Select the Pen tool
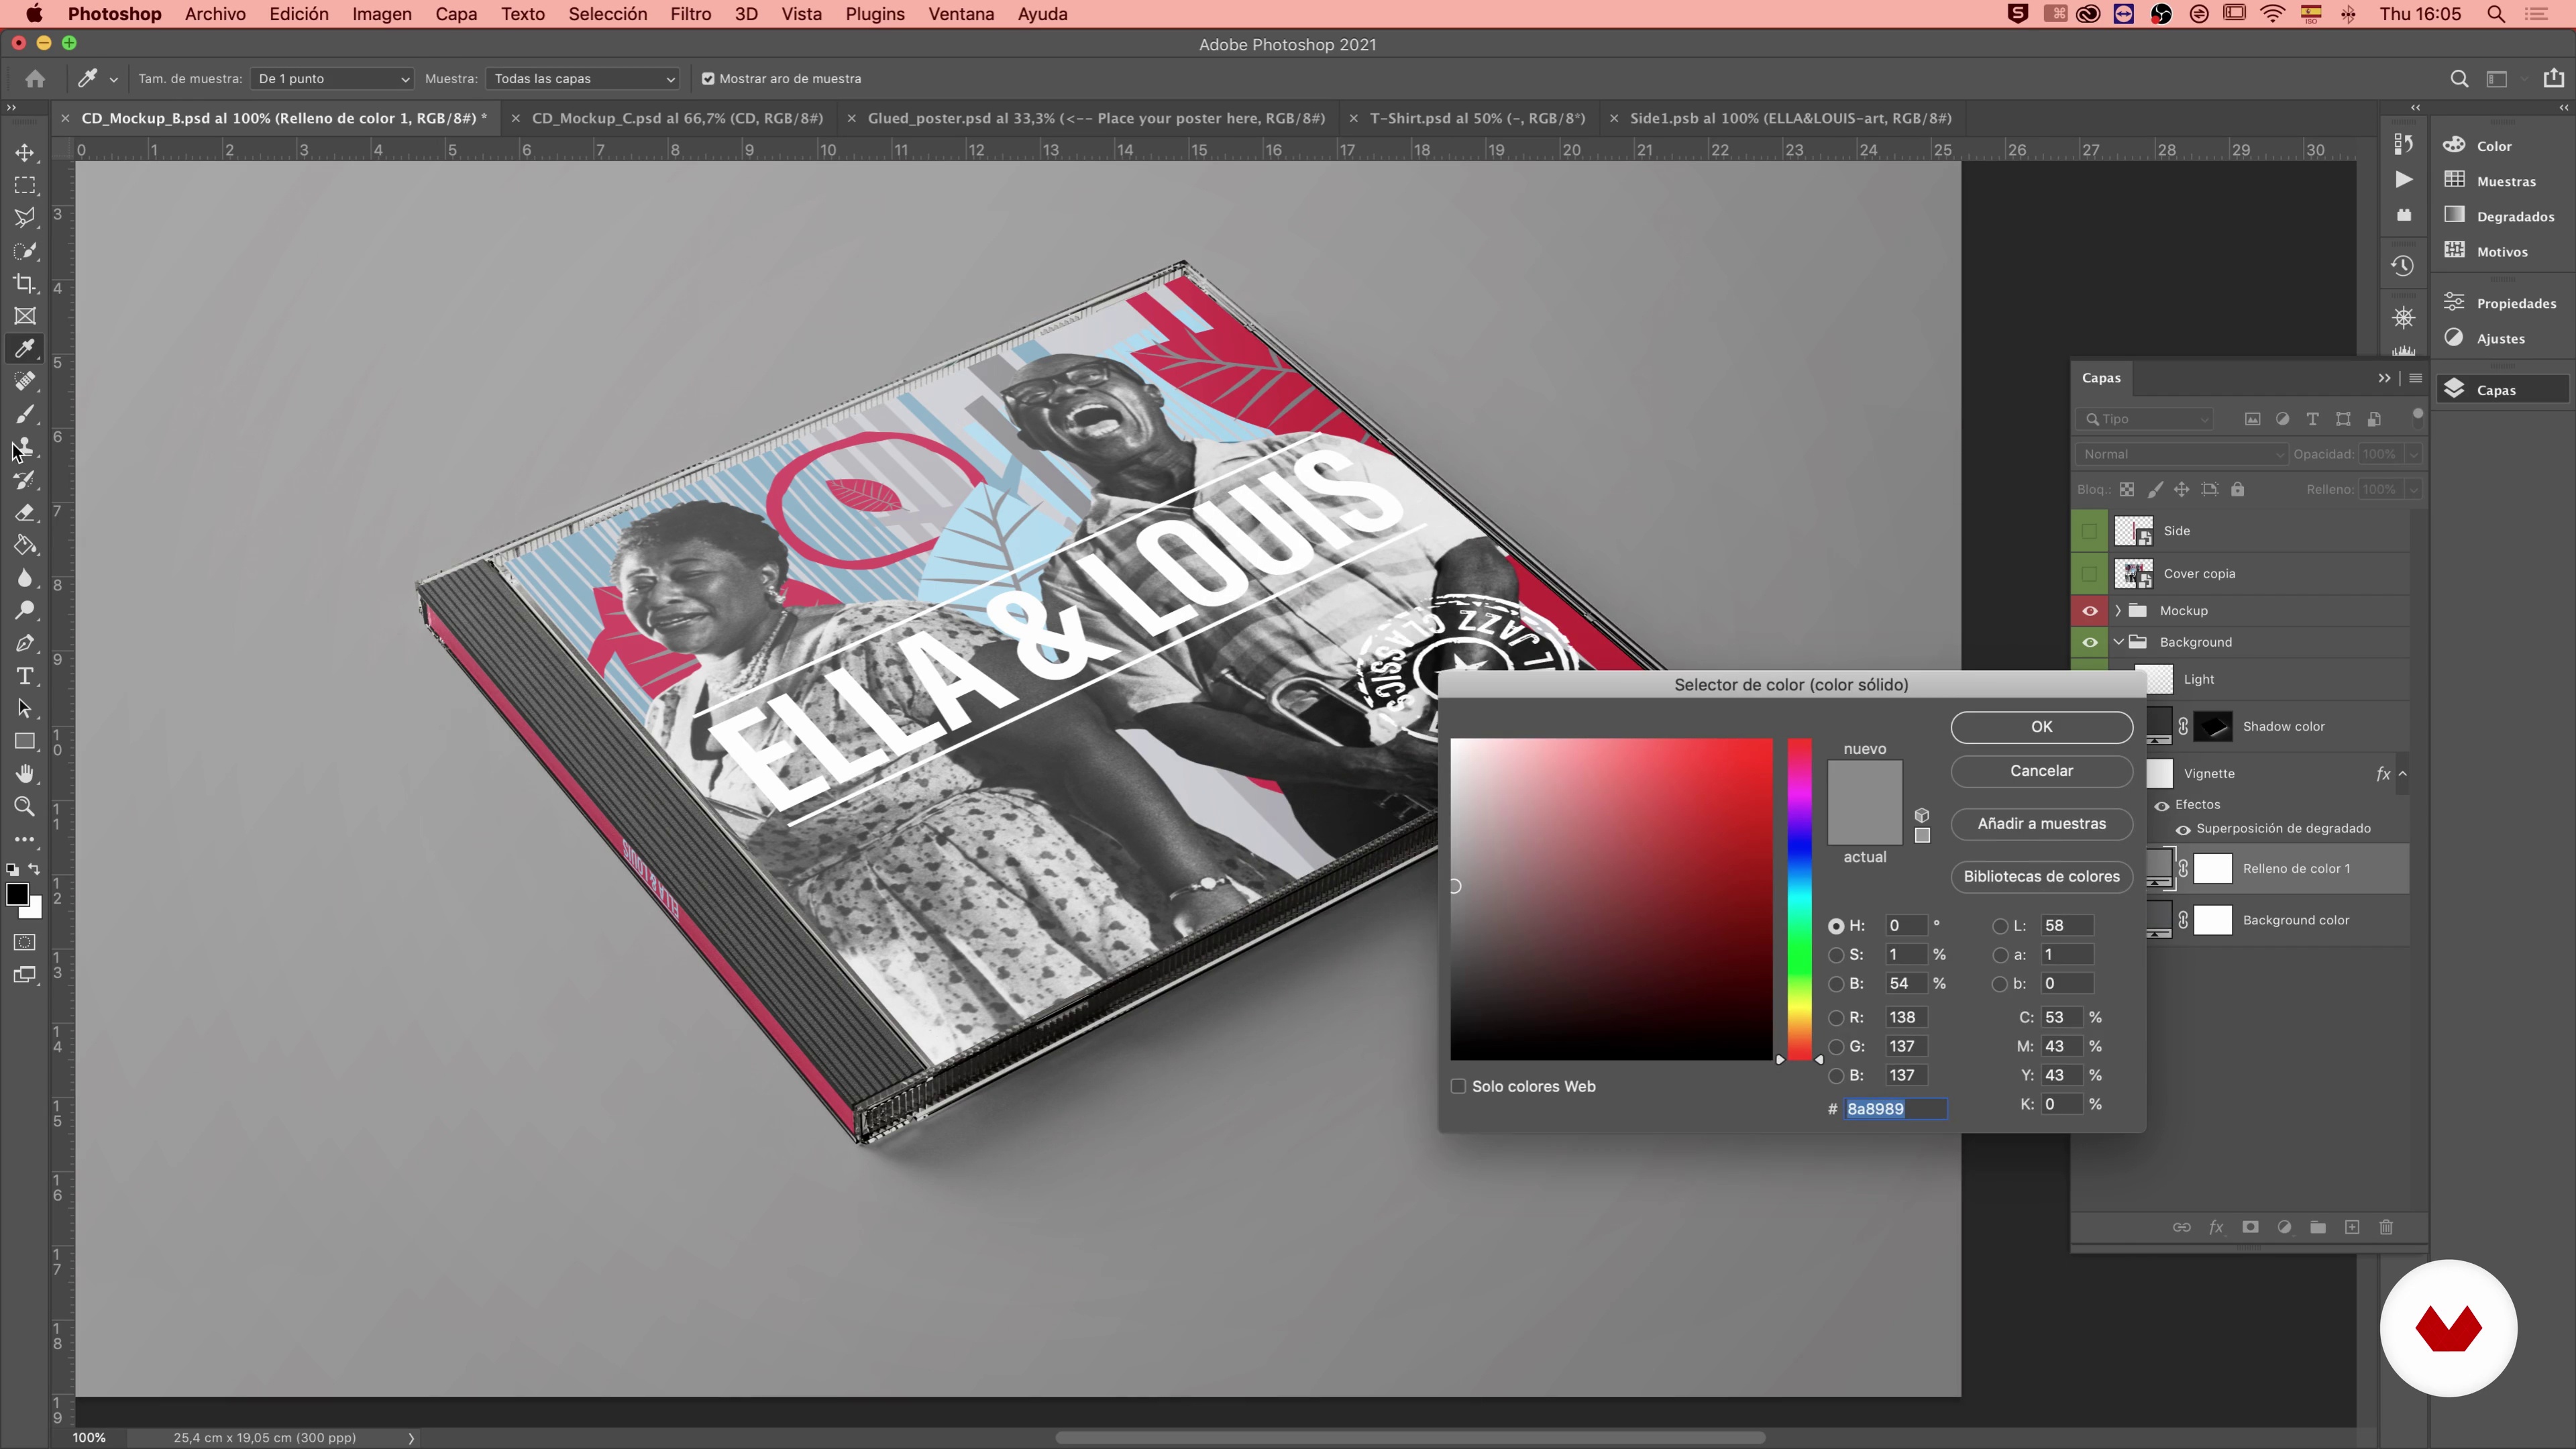Screen dimensions: 2576x1449 (x=25, y=644)
